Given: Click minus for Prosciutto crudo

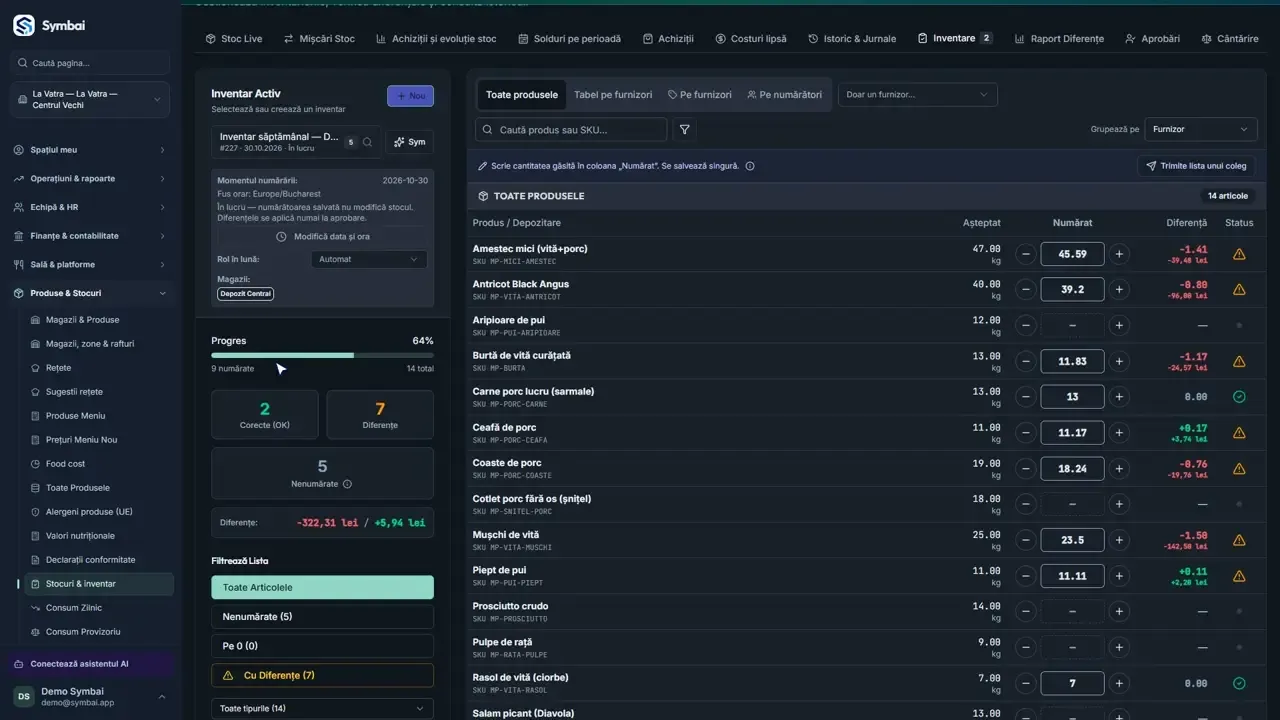Looking at the screenshot, I should coord(1025,611).
